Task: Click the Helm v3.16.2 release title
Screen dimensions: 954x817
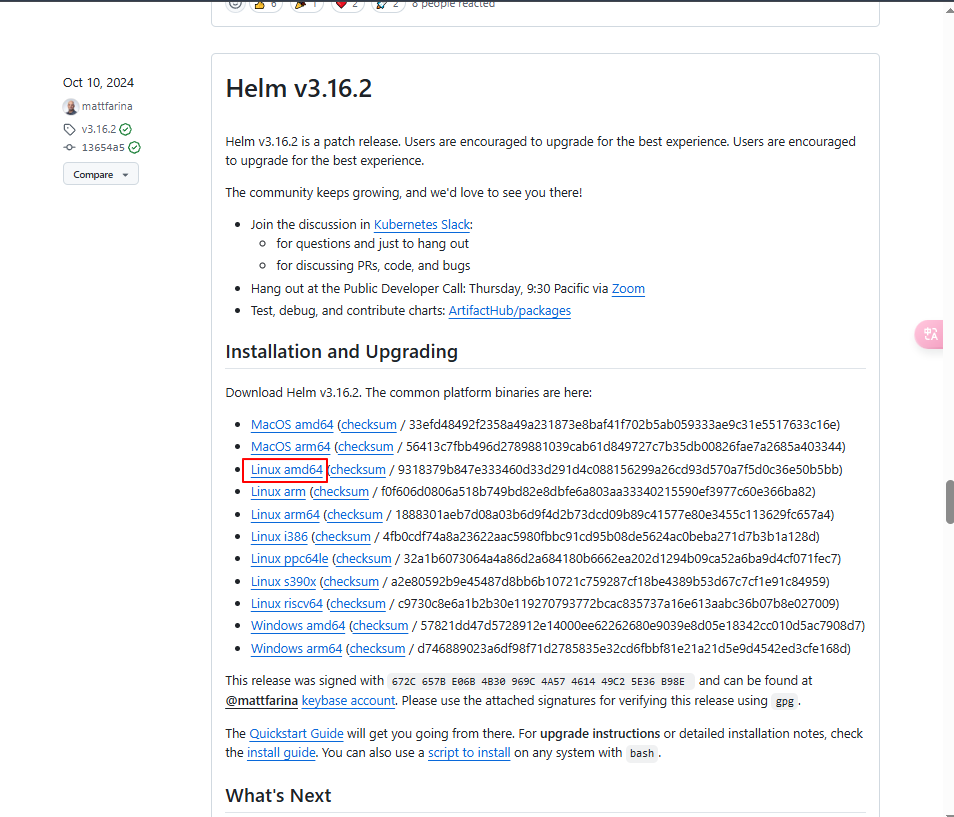Action: [299, 89]
